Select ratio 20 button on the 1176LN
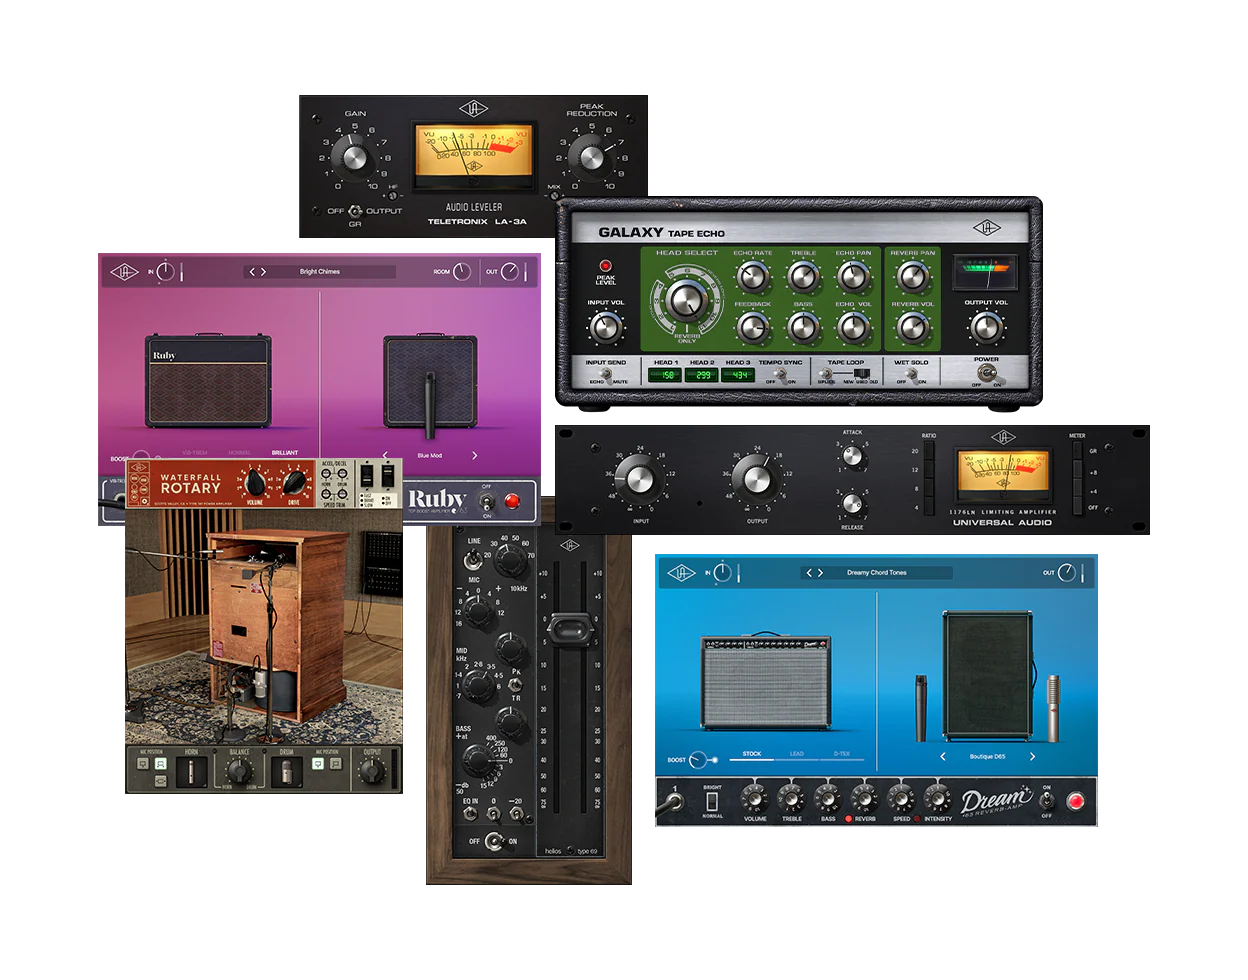 [929, 451]
